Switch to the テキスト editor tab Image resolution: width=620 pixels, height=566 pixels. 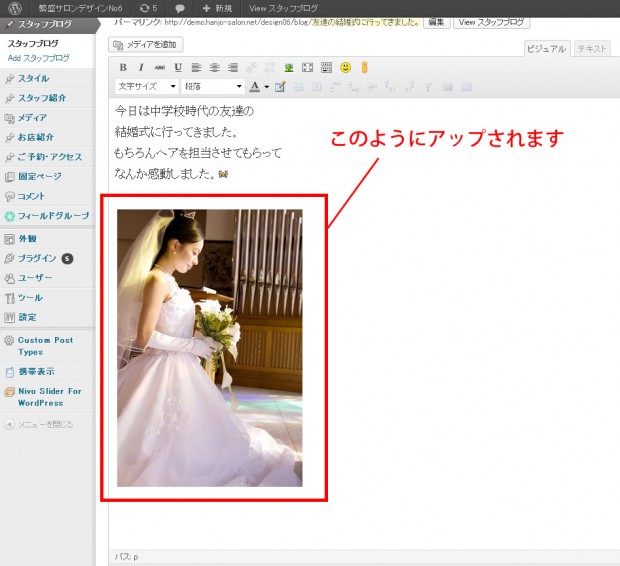click(592, 48)
